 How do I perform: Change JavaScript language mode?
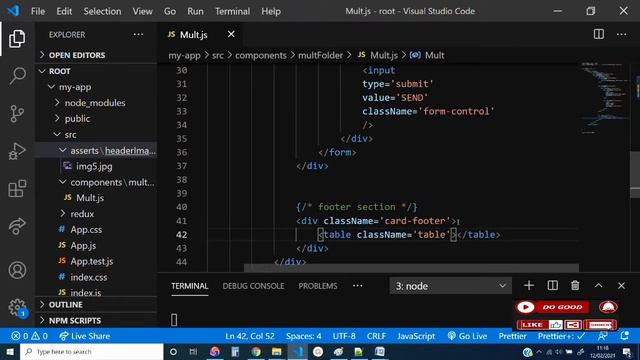(416, 336)
